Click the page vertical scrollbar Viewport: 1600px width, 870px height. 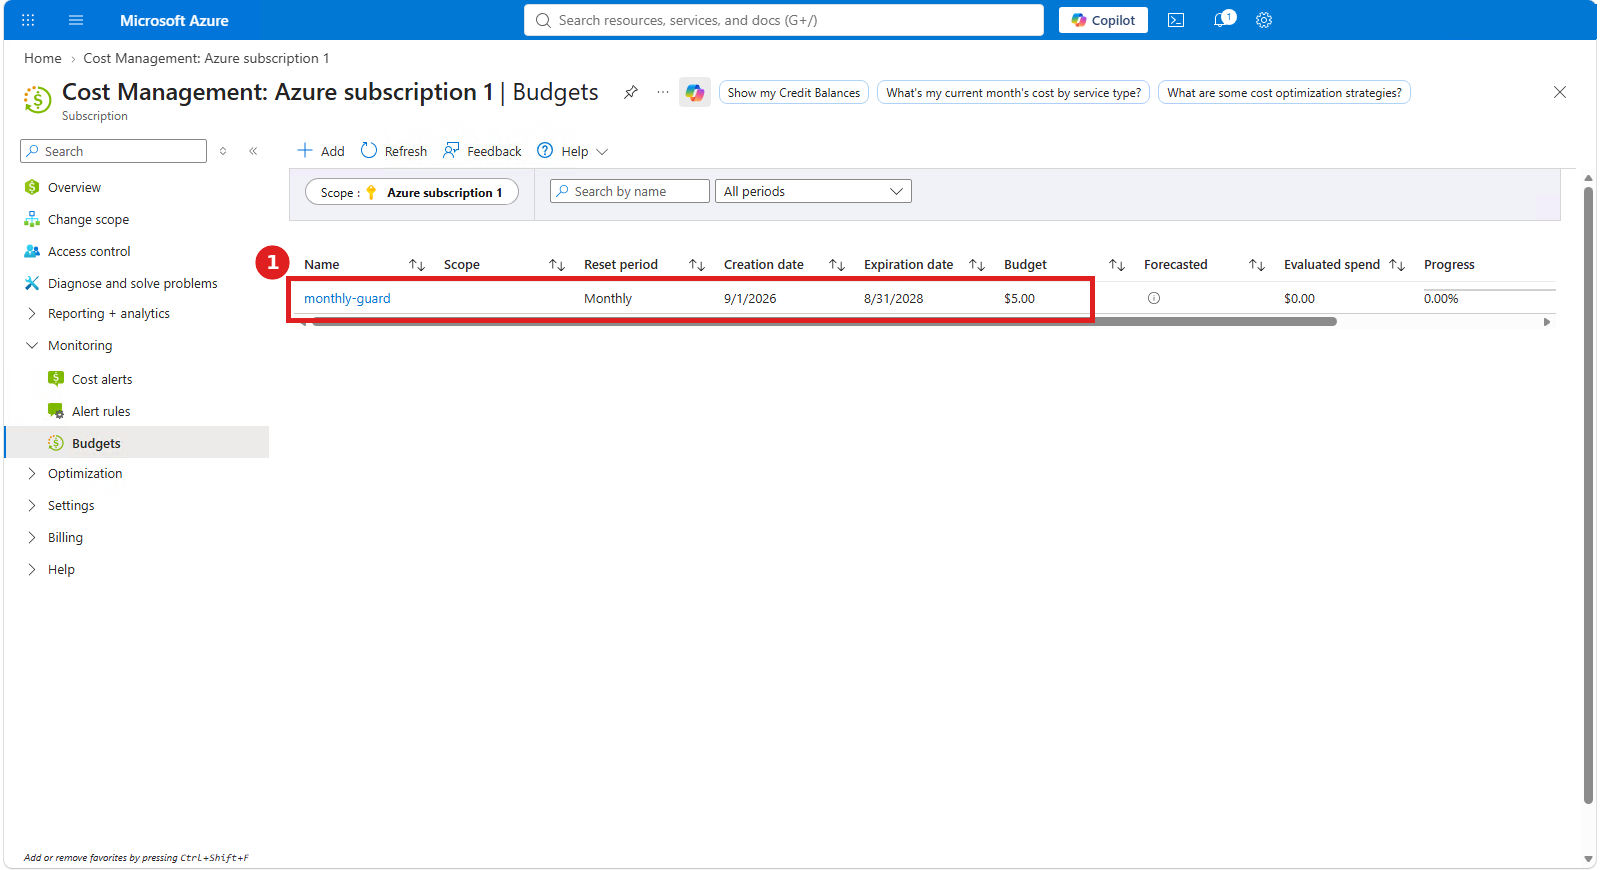click(x=1588, y=495)
